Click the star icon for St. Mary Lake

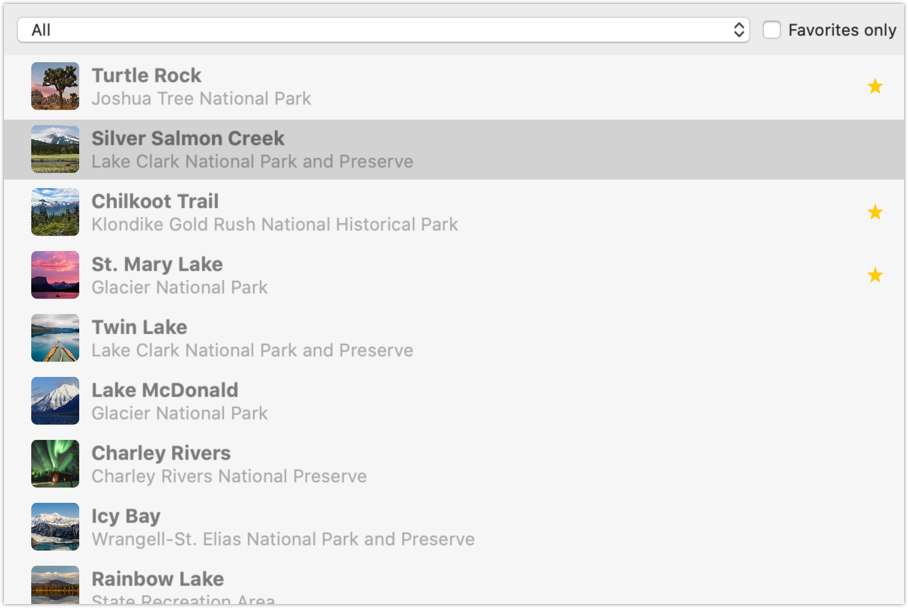[875, 275]
